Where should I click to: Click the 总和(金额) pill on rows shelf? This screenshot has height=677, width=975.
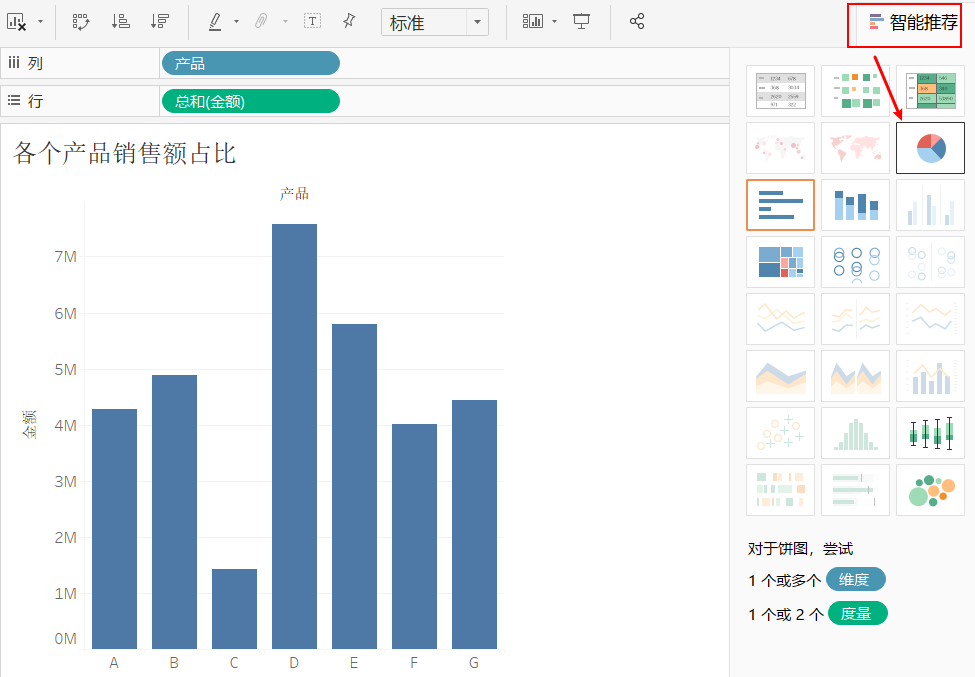(x=250, y=101)
